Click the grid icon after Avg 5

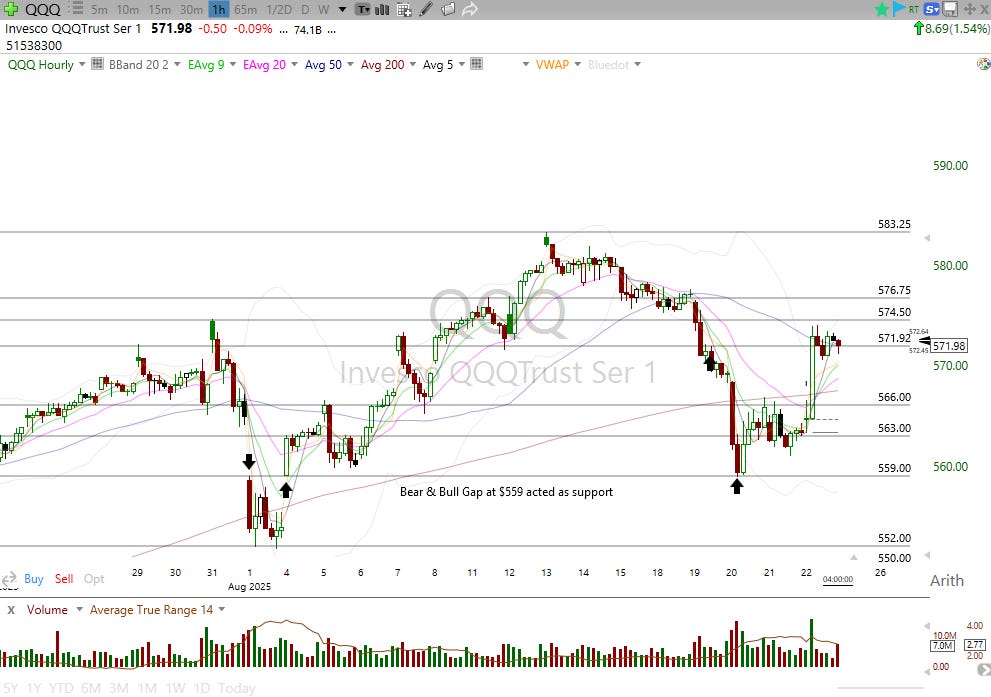click(x=477, y=64)
